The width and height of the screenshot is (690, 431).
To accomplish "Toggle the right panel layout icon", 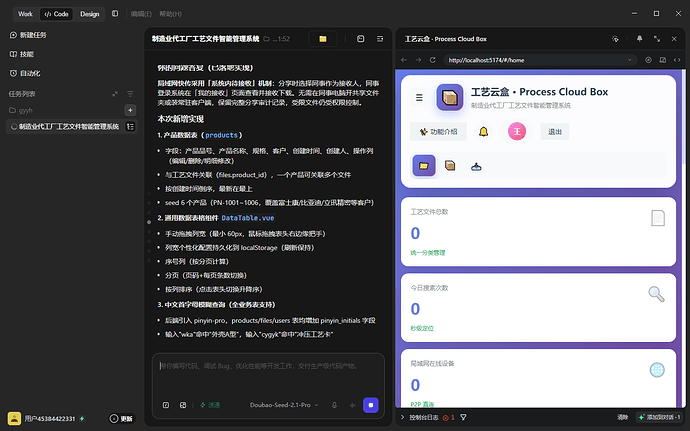I will (x=380, y=39).
